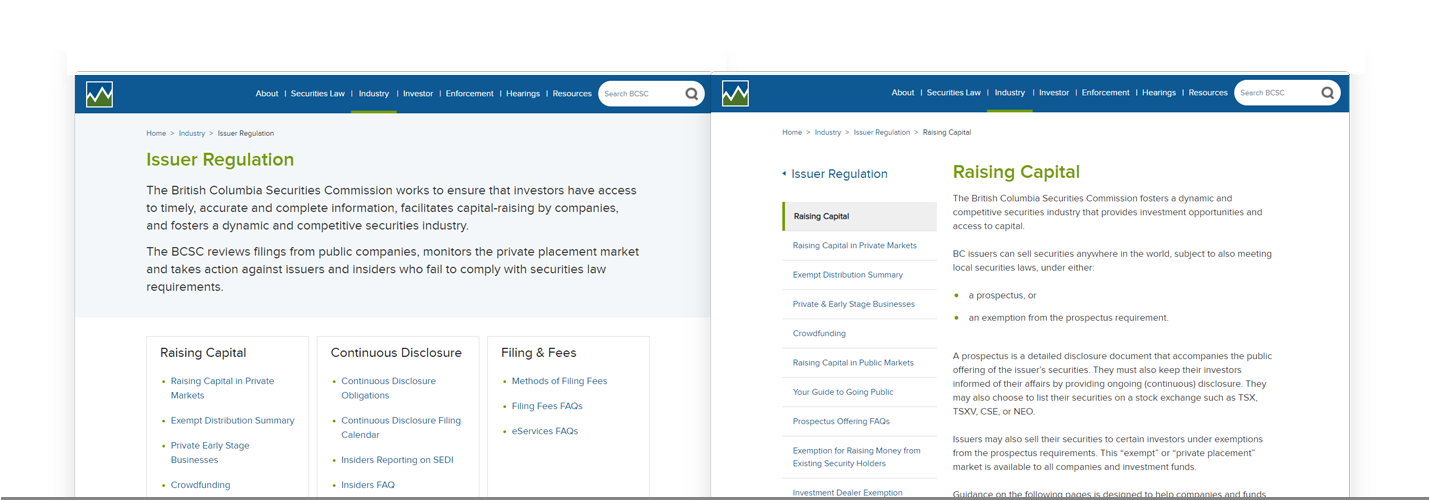Screen dimensions: 1430x500
Task: Click Home breadcrumb in right page
Action: pyautogui.click(x=792, y=132)
